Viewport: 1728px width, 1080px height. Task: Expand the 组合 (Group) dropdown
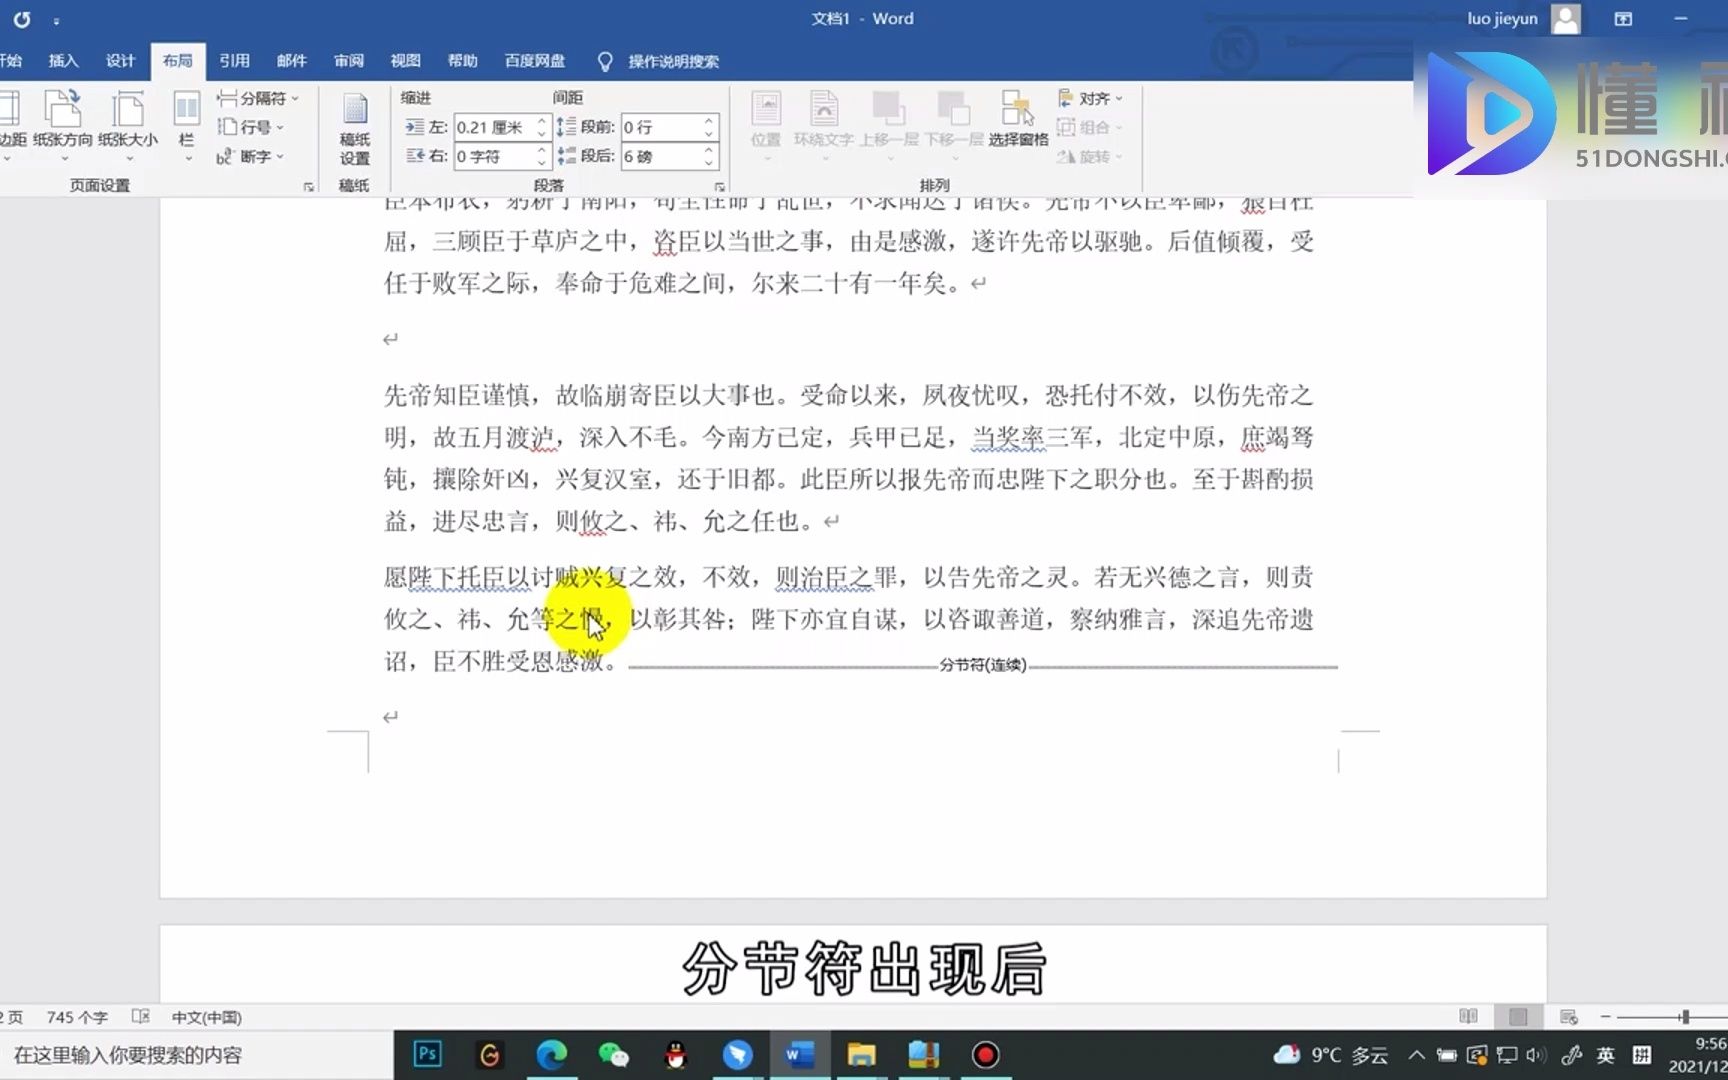(1090, 127)
